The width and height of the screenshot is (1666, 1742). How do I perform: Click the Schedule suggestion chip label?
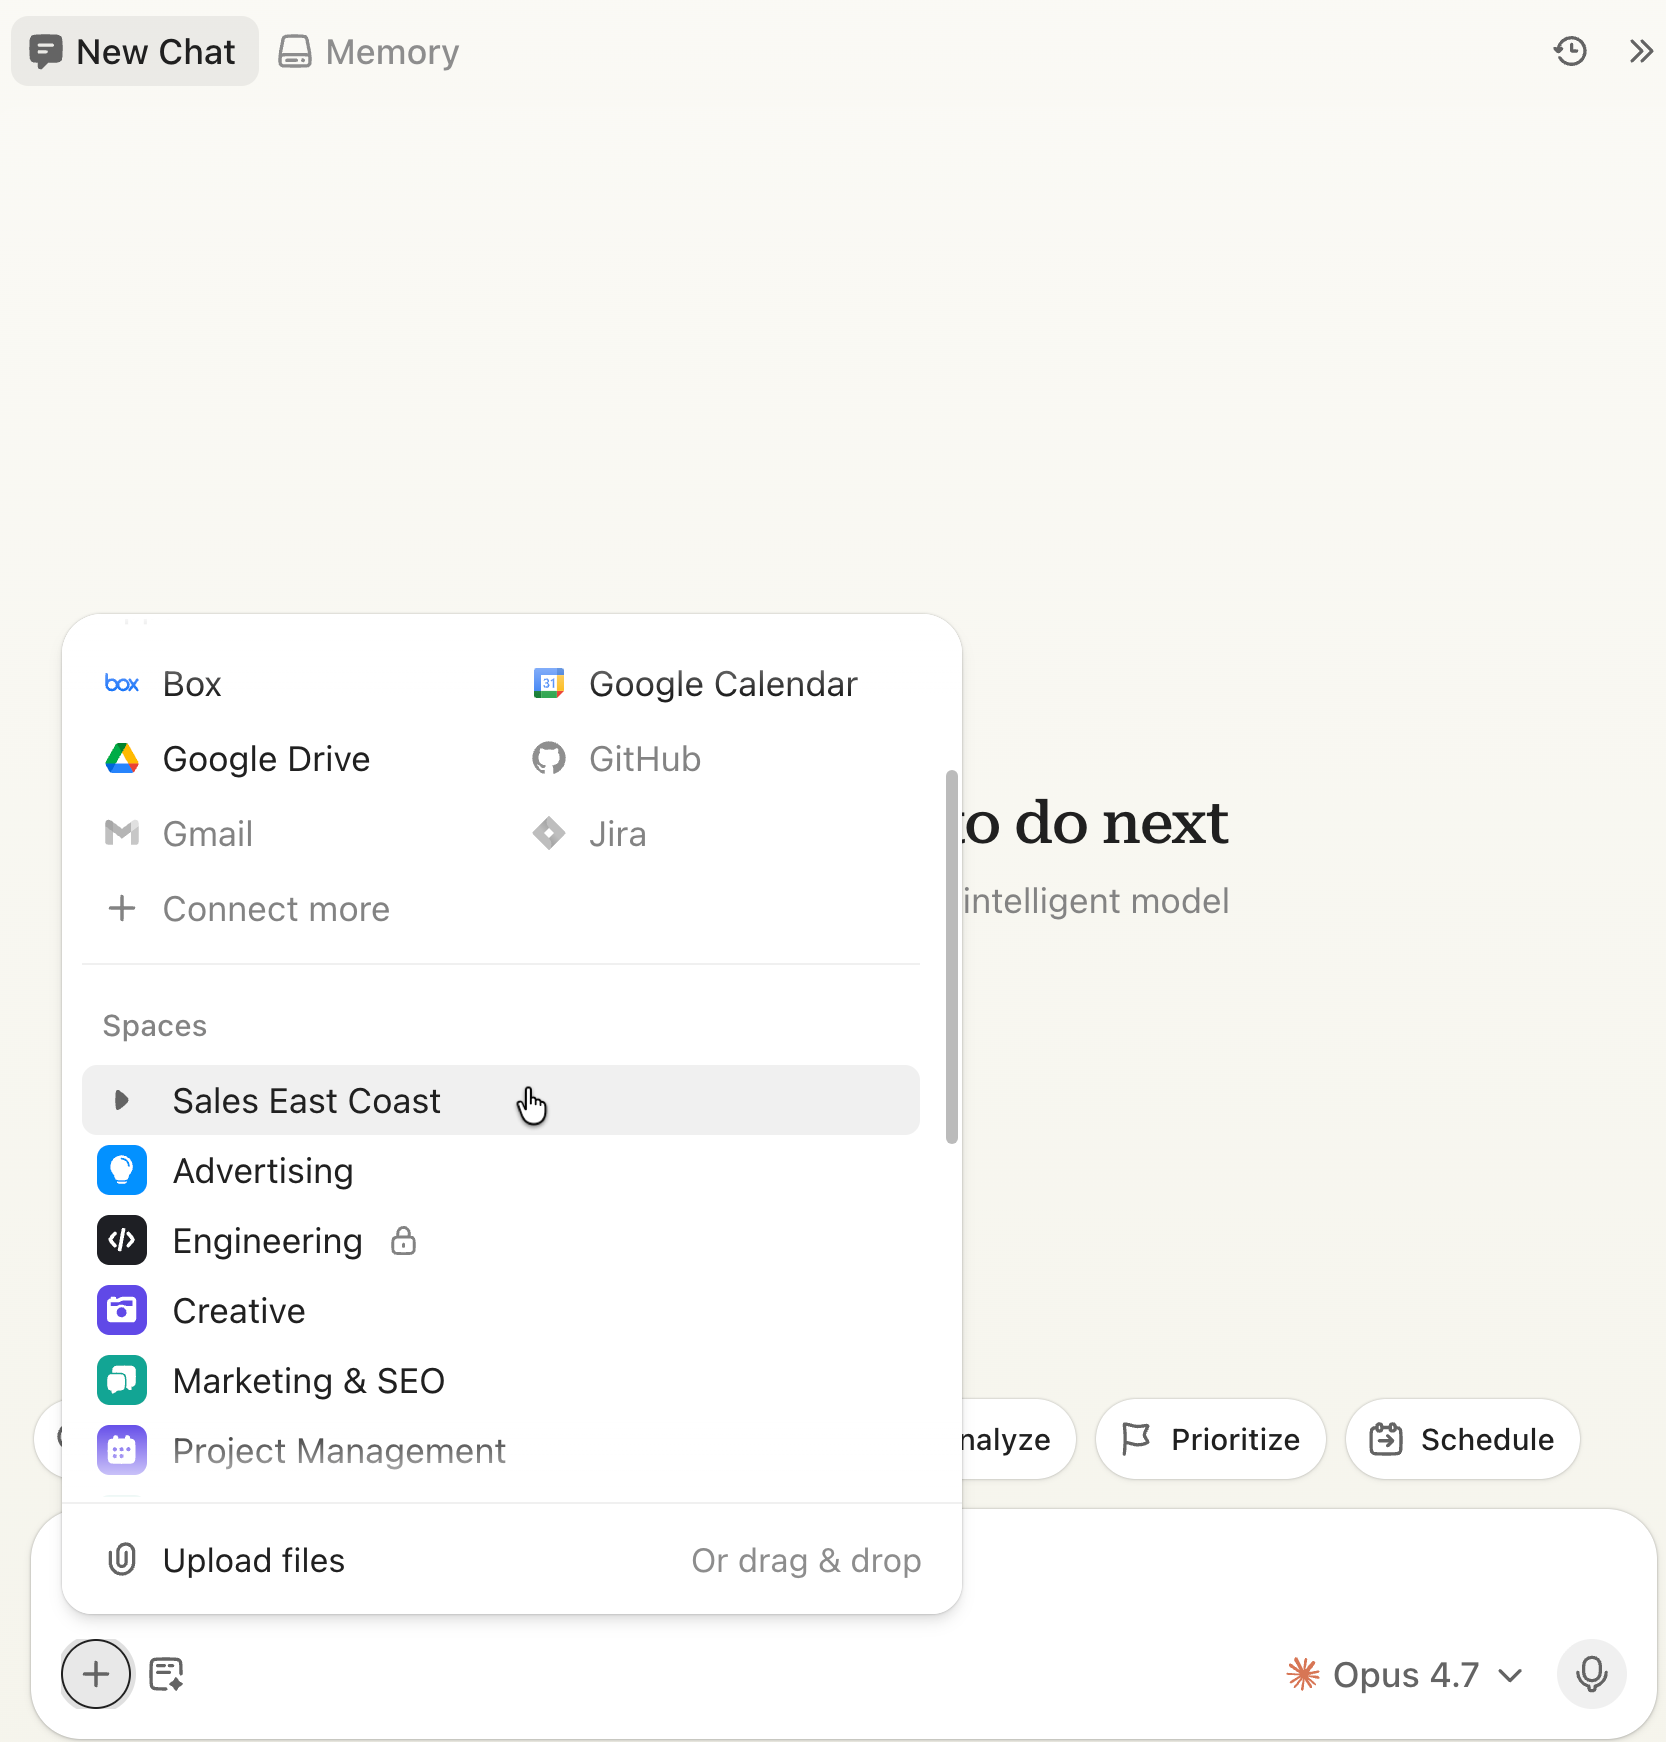(x=1487, y=1439)
